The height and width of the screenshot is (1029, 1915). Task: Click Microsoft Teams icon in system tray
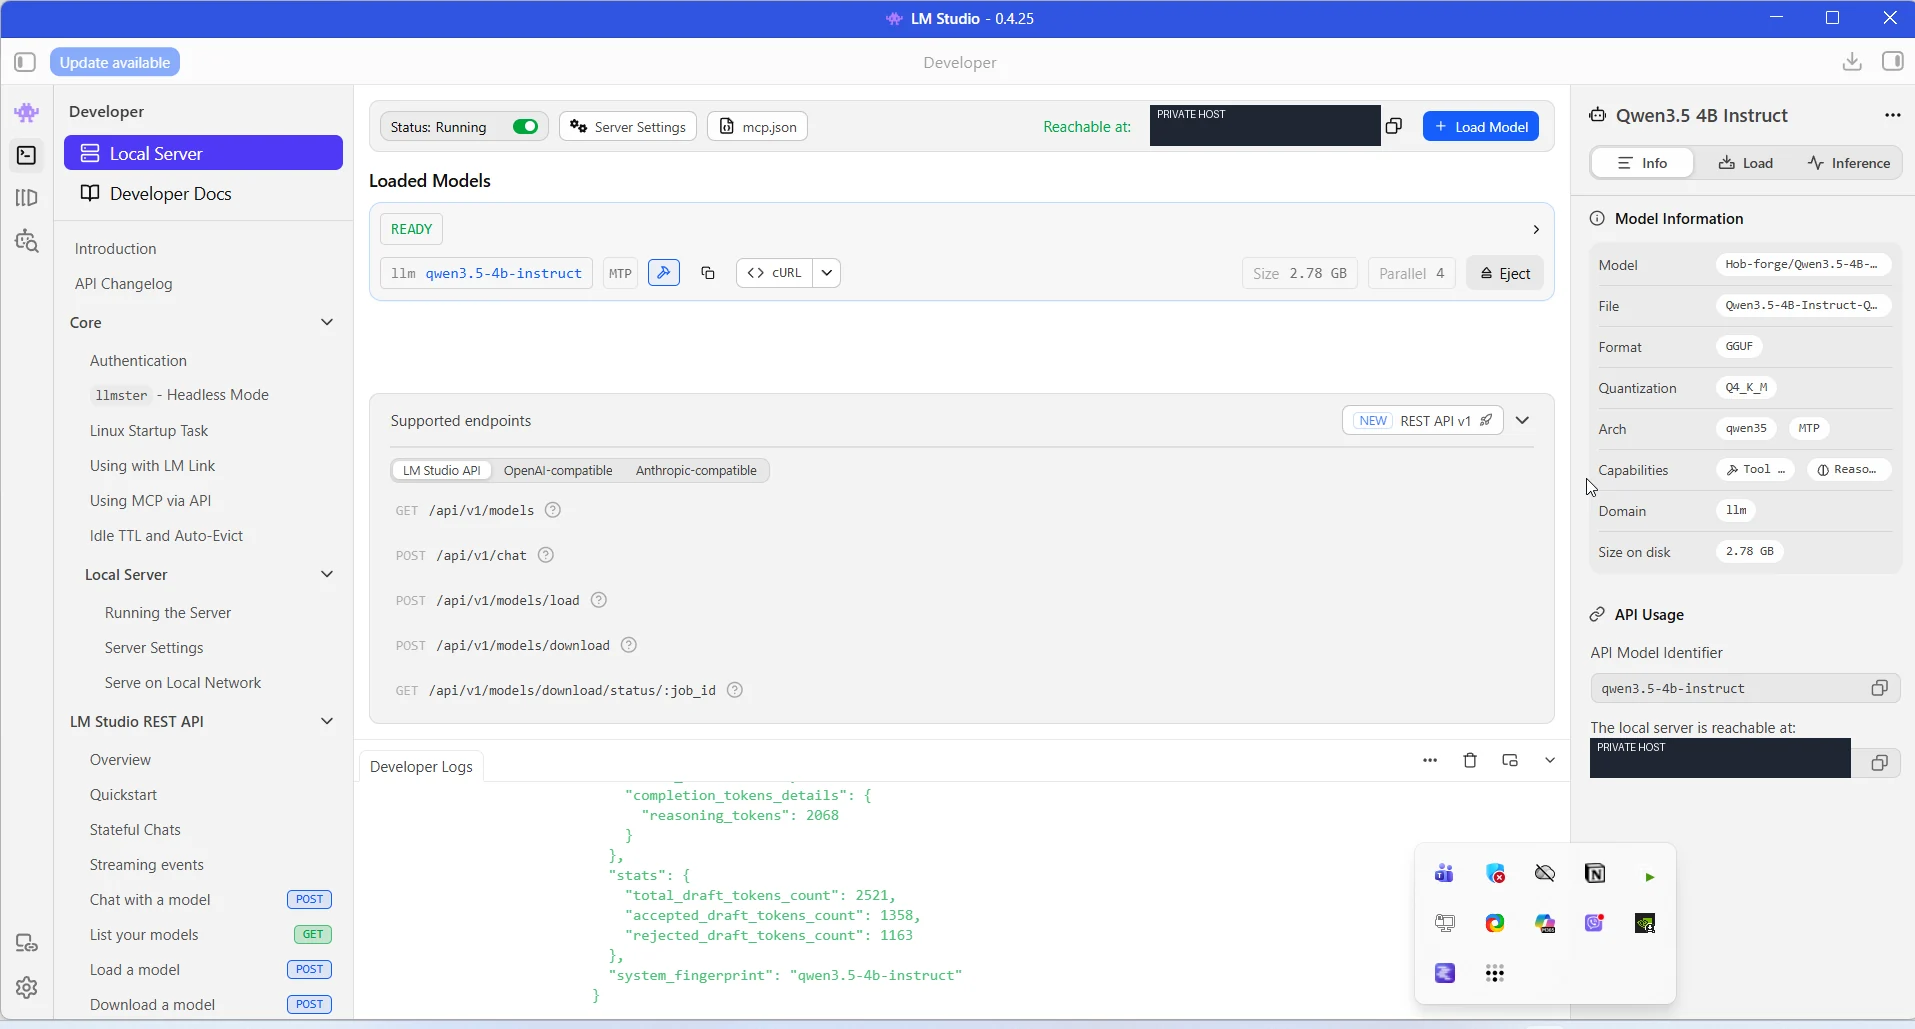tap(1445, 874)
